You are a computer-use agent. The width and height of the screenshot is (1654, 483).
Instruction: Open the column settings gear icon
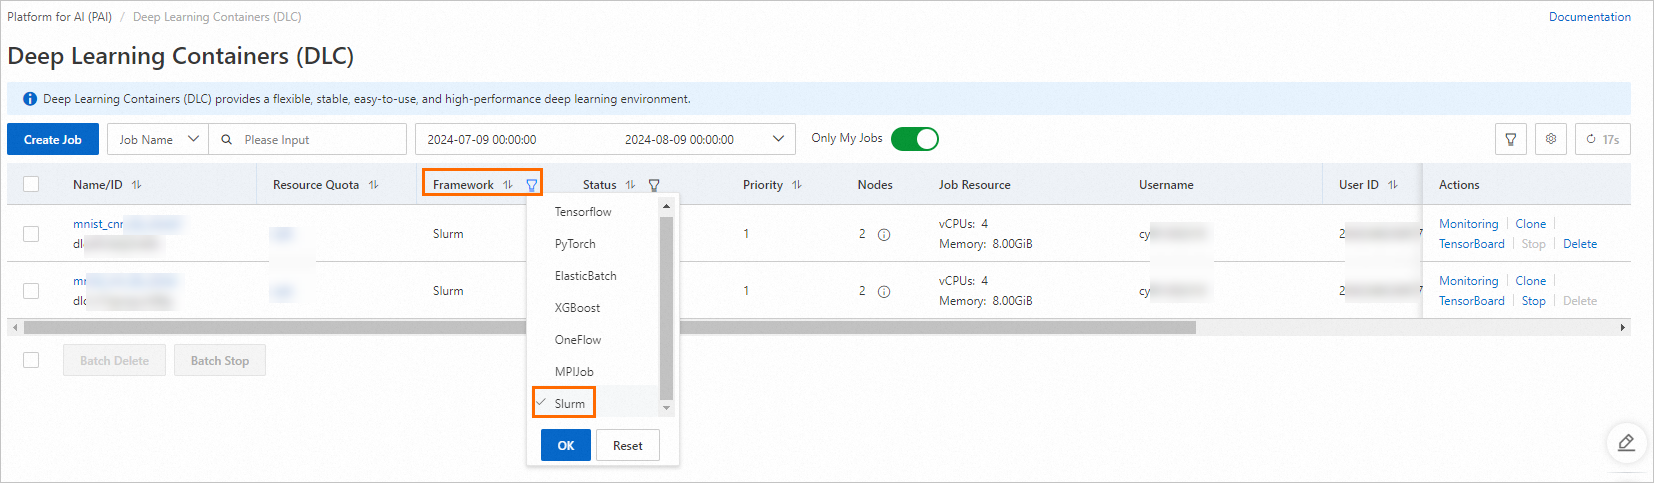point(1551,139)
